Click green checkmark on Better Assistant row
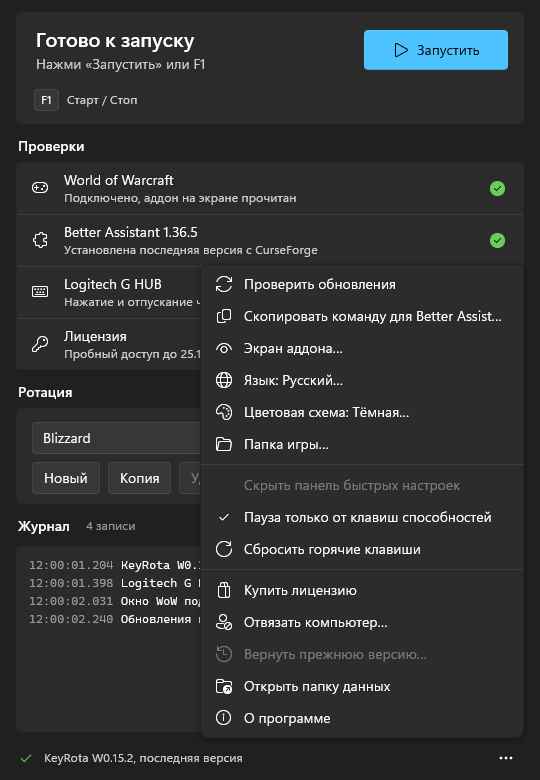 497,241
